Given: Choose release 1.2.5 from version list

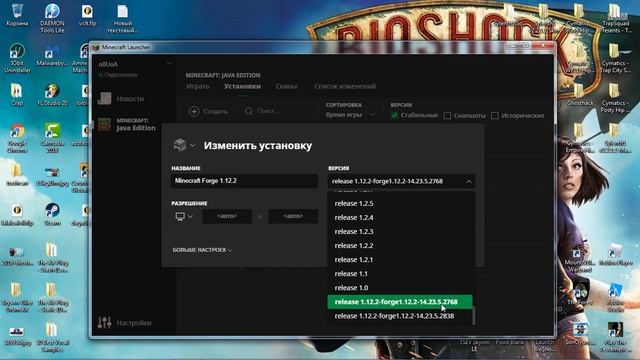Looking at the screenshot, I should (400, 203).
